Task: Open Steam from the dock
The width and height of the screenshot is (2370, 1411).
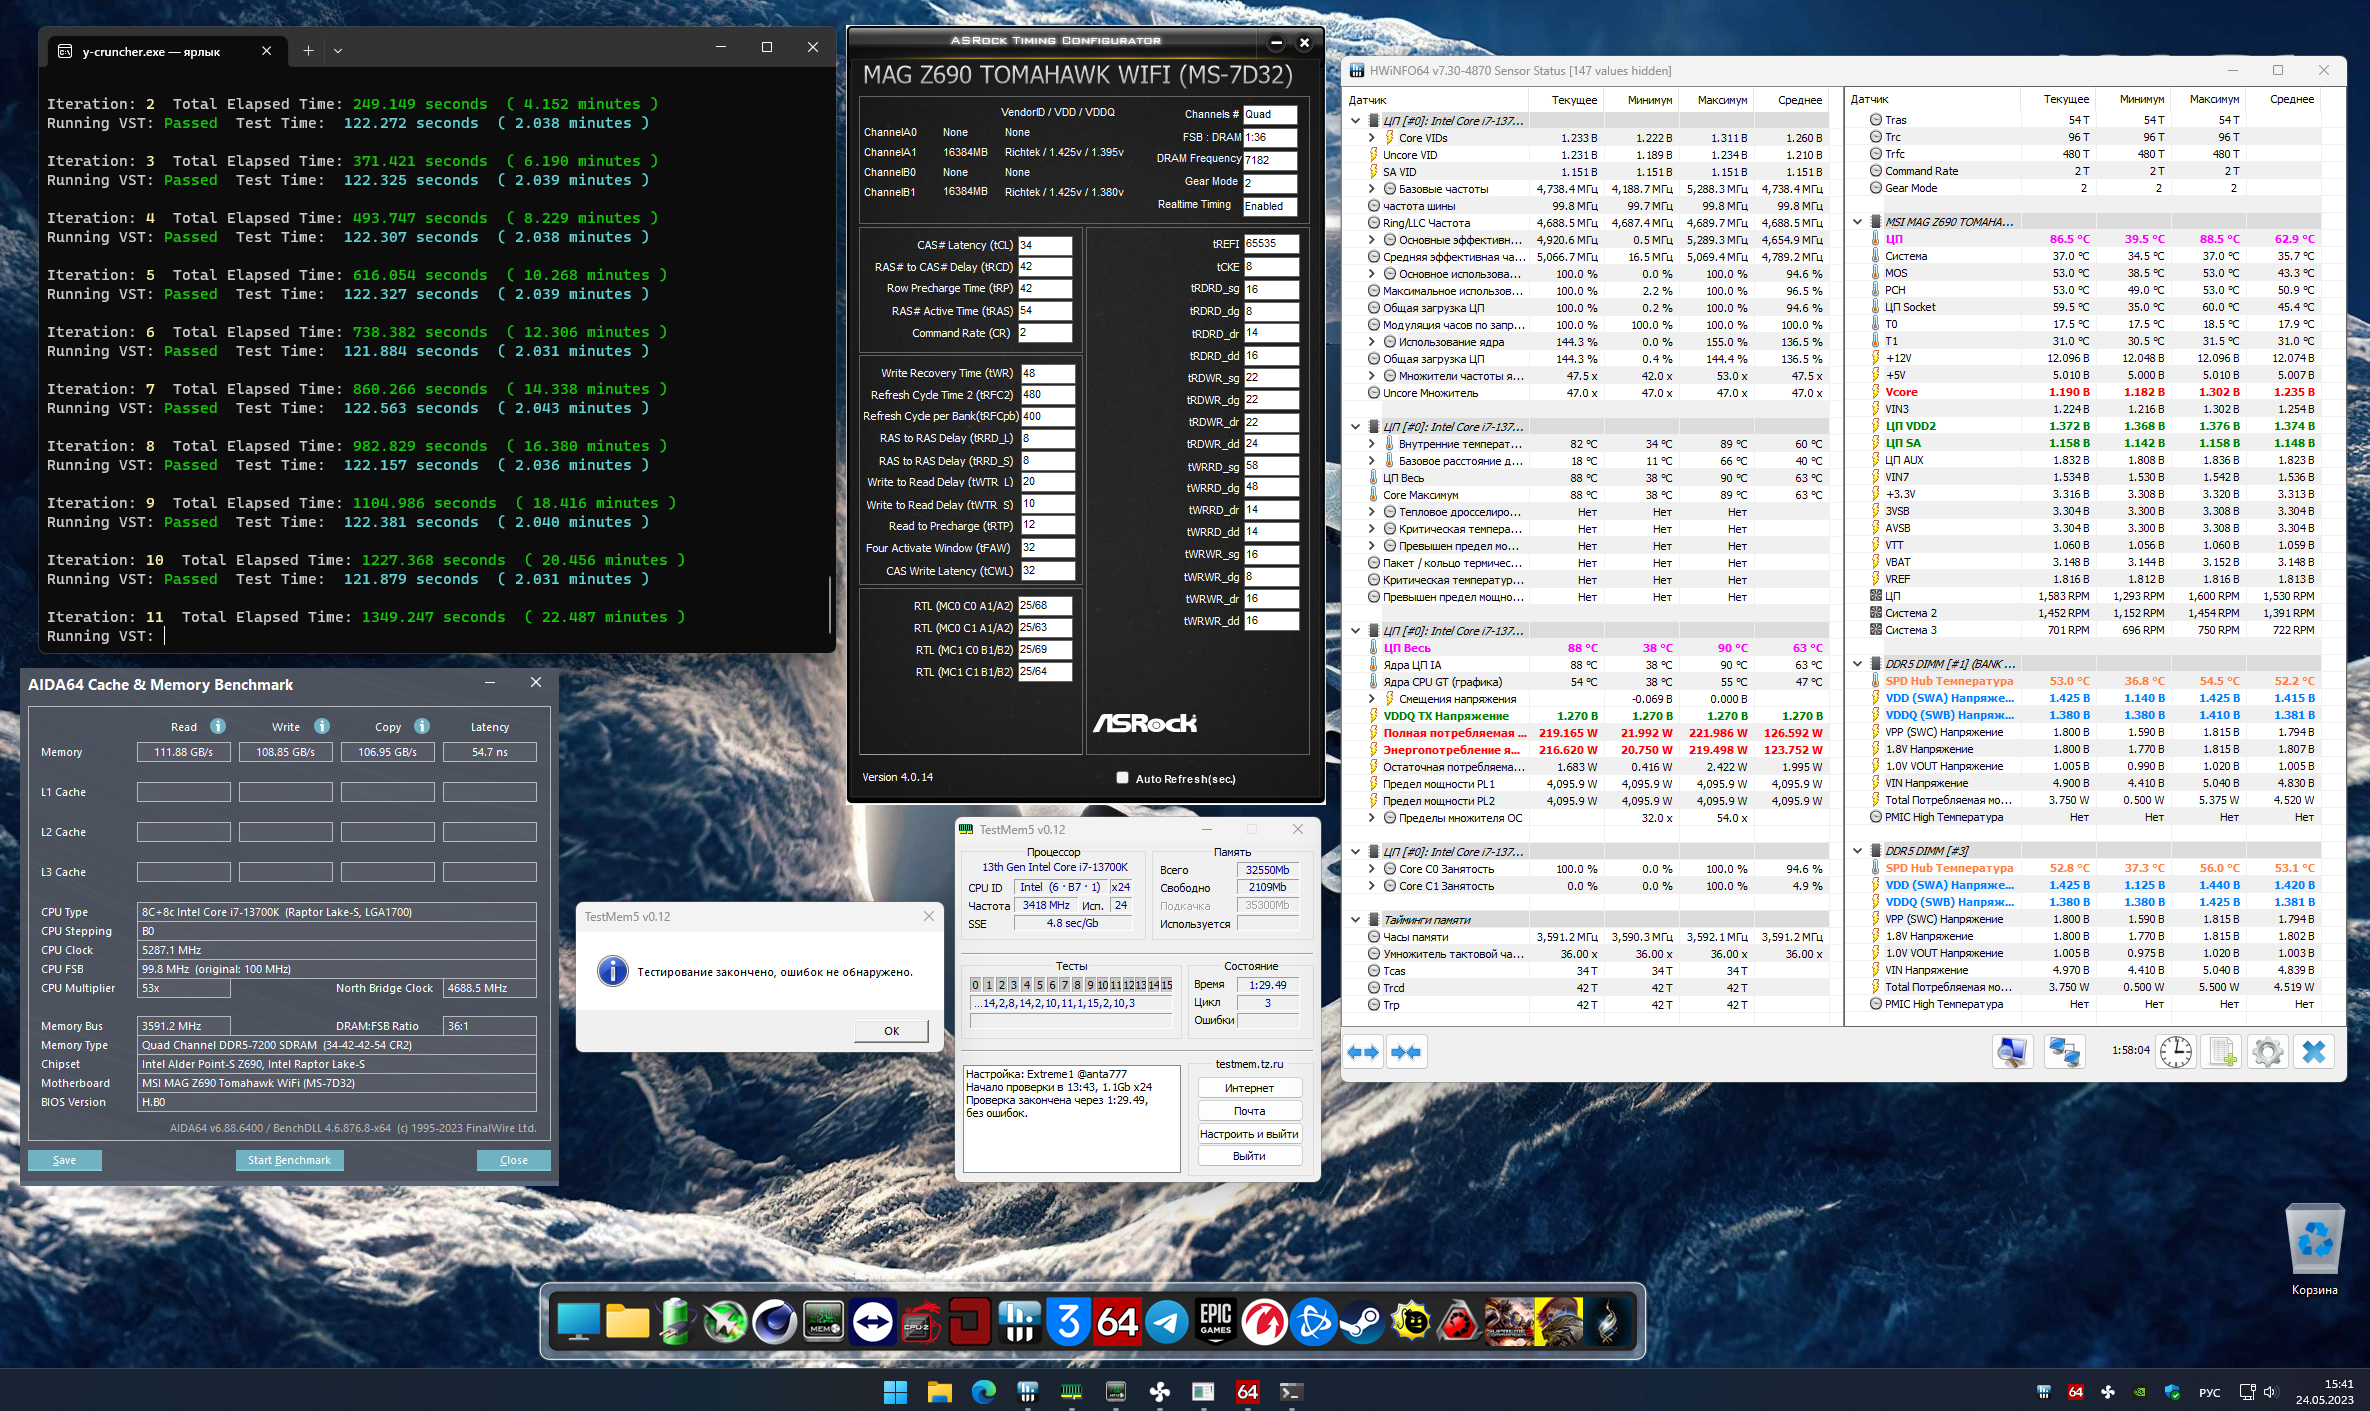Action: tap(1362, 1322)
